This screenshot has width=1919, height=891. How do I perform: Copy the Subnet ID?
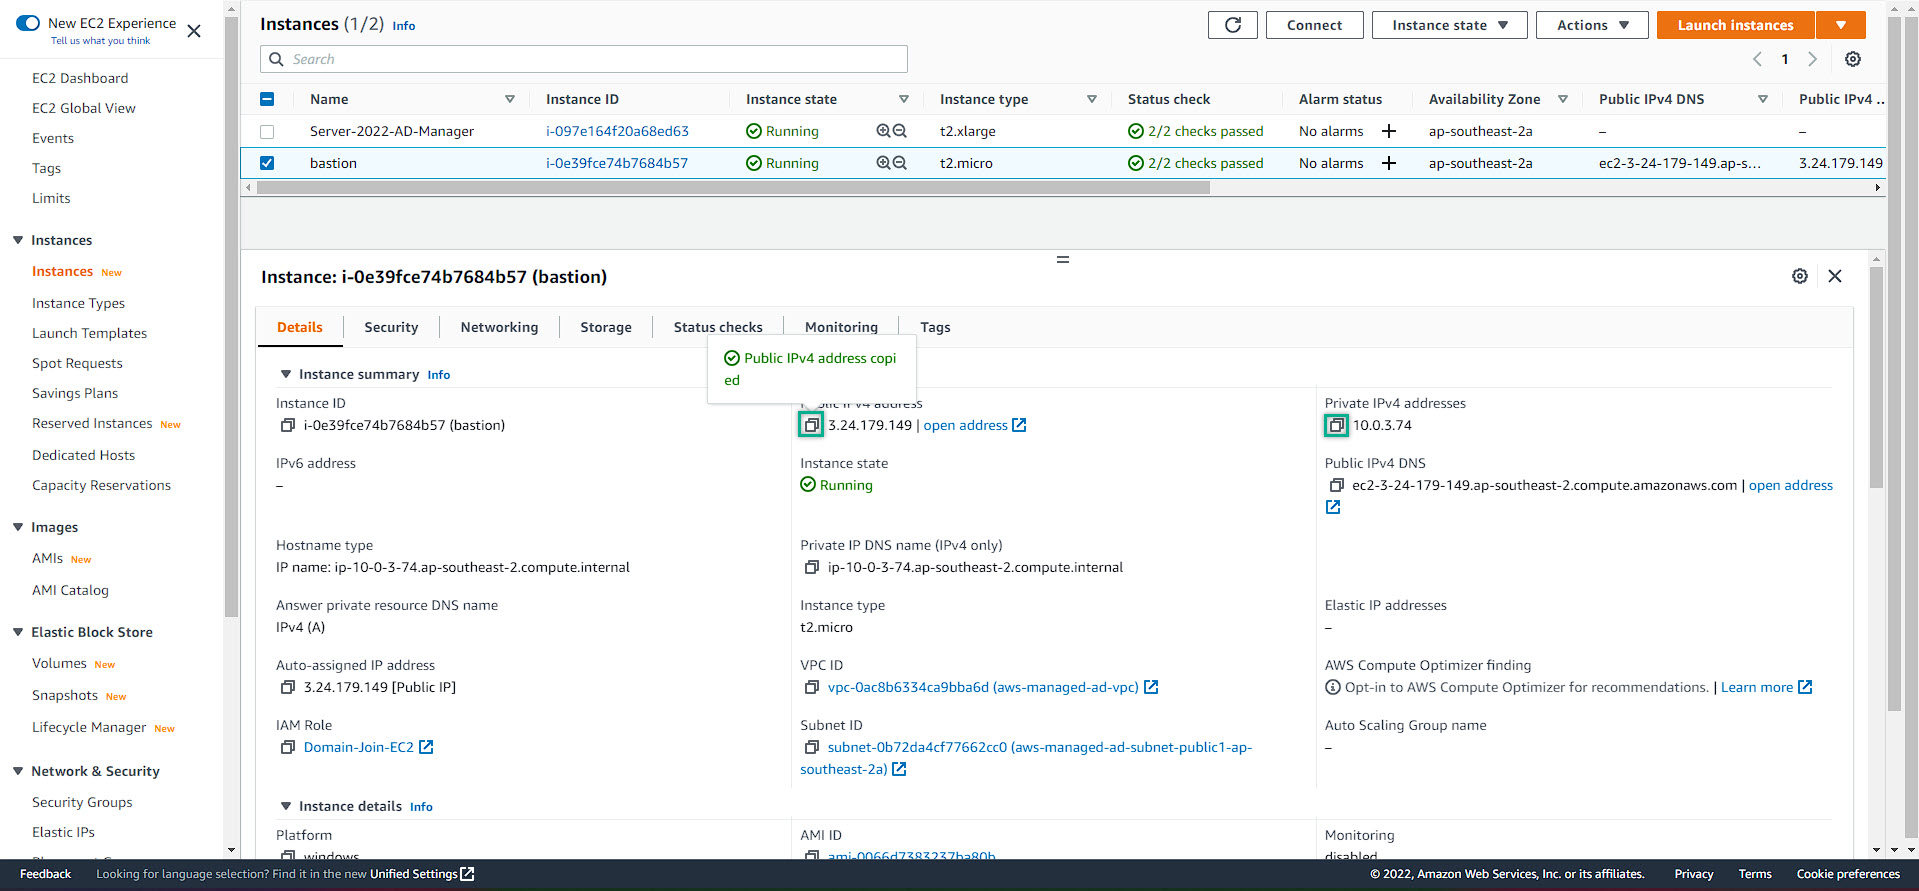tap(812, 747)
